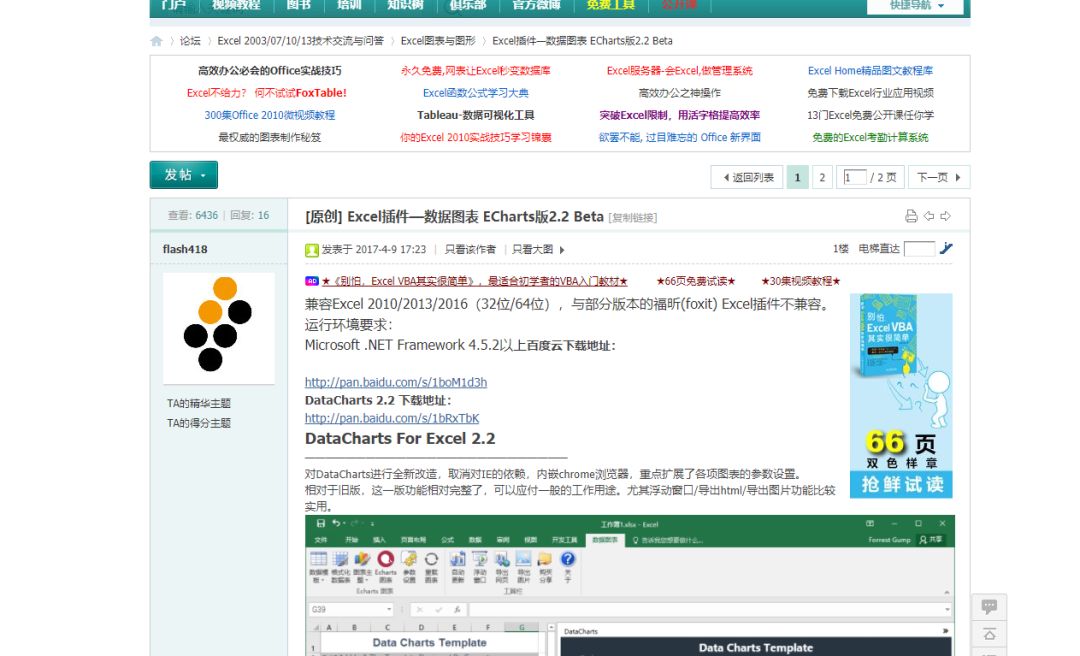1080x656 pixels.
Task: Return to top using floating up-arrow icon
Action: (989, 634)
